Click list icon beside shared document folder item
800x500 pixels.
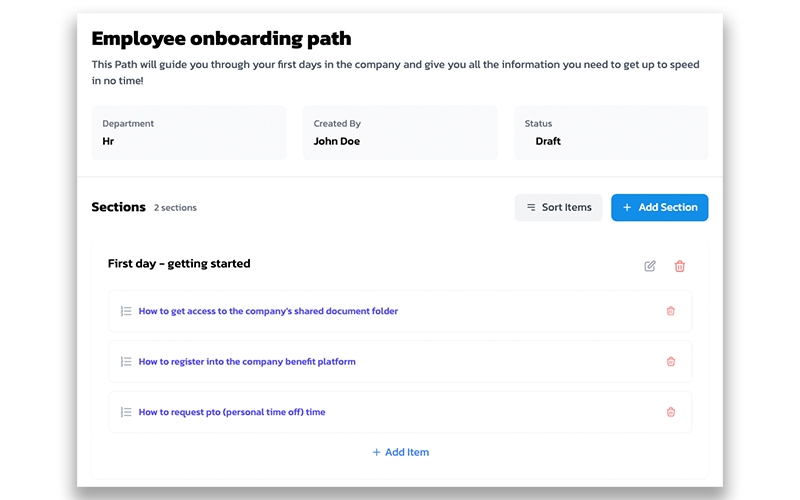coord(126,311)
